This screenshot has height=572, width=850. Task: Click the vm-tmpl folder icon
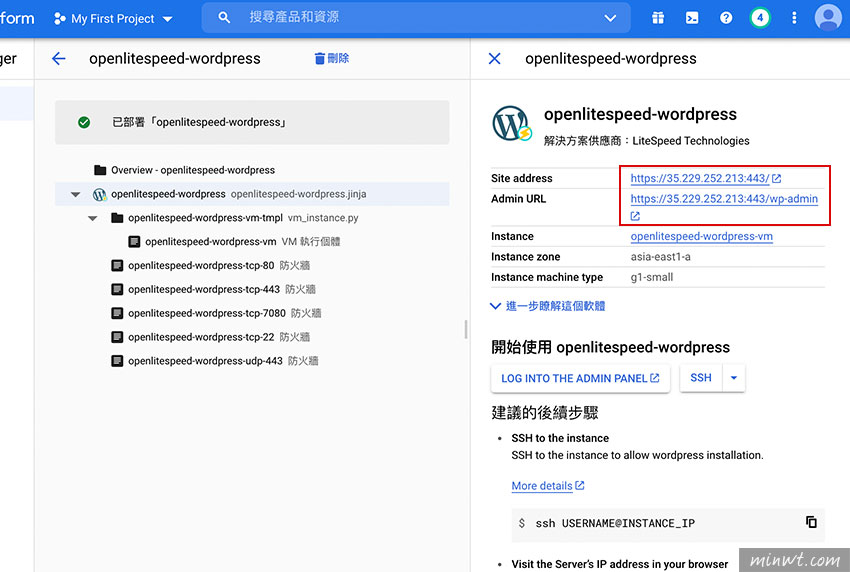pyautogui.click(x=117, y=218)
